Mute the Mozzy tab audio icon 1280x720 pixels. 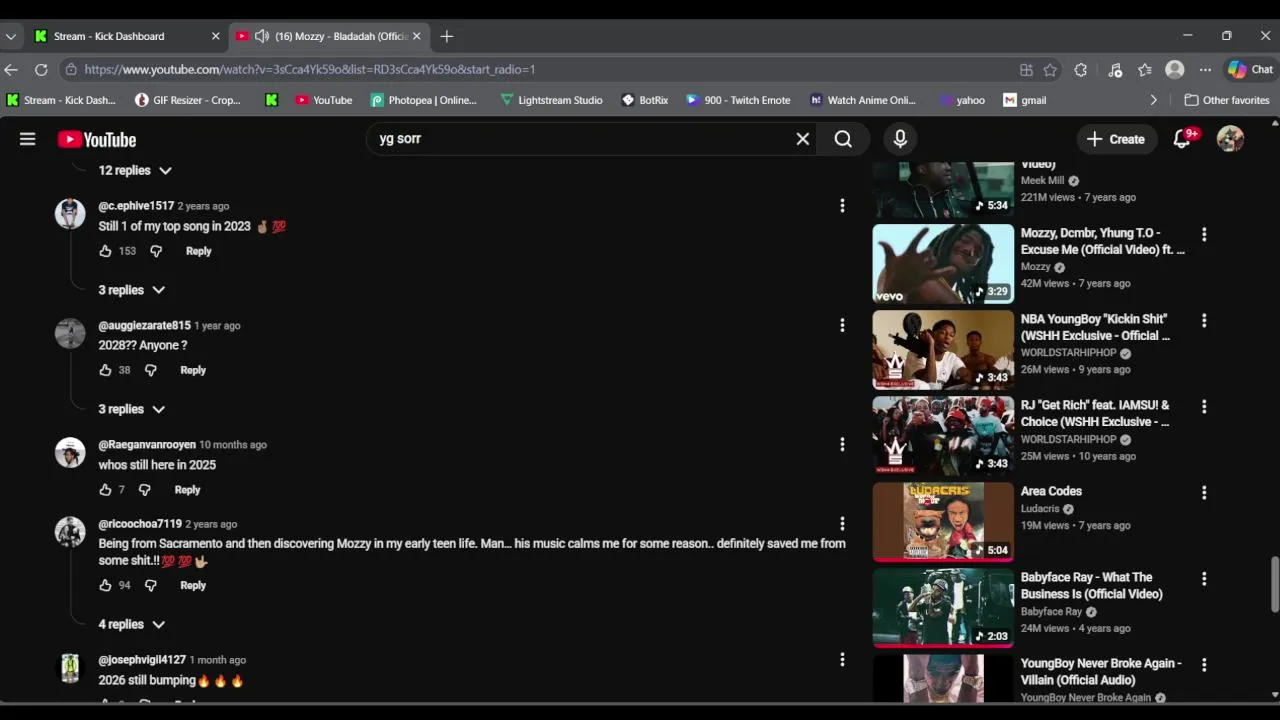coord(262,36)
